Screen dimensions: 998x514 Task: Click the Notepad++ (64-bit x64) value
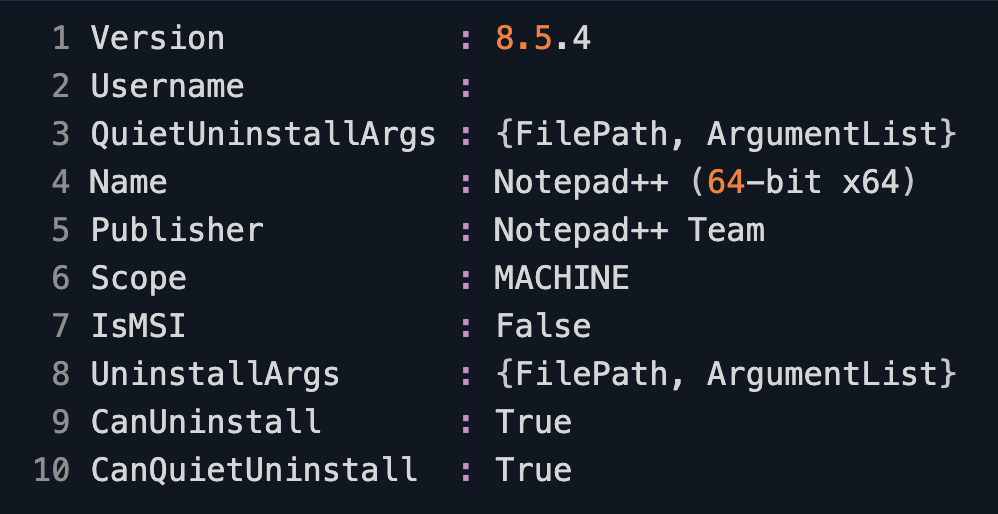[704, 183]
